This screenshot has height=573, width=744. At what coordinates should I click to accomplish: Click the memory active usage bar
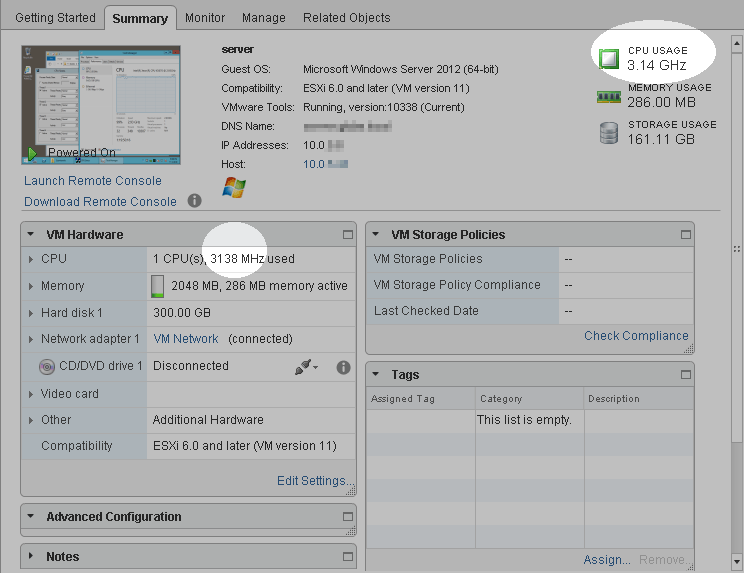pyautogui.click(x=157, y=286)
